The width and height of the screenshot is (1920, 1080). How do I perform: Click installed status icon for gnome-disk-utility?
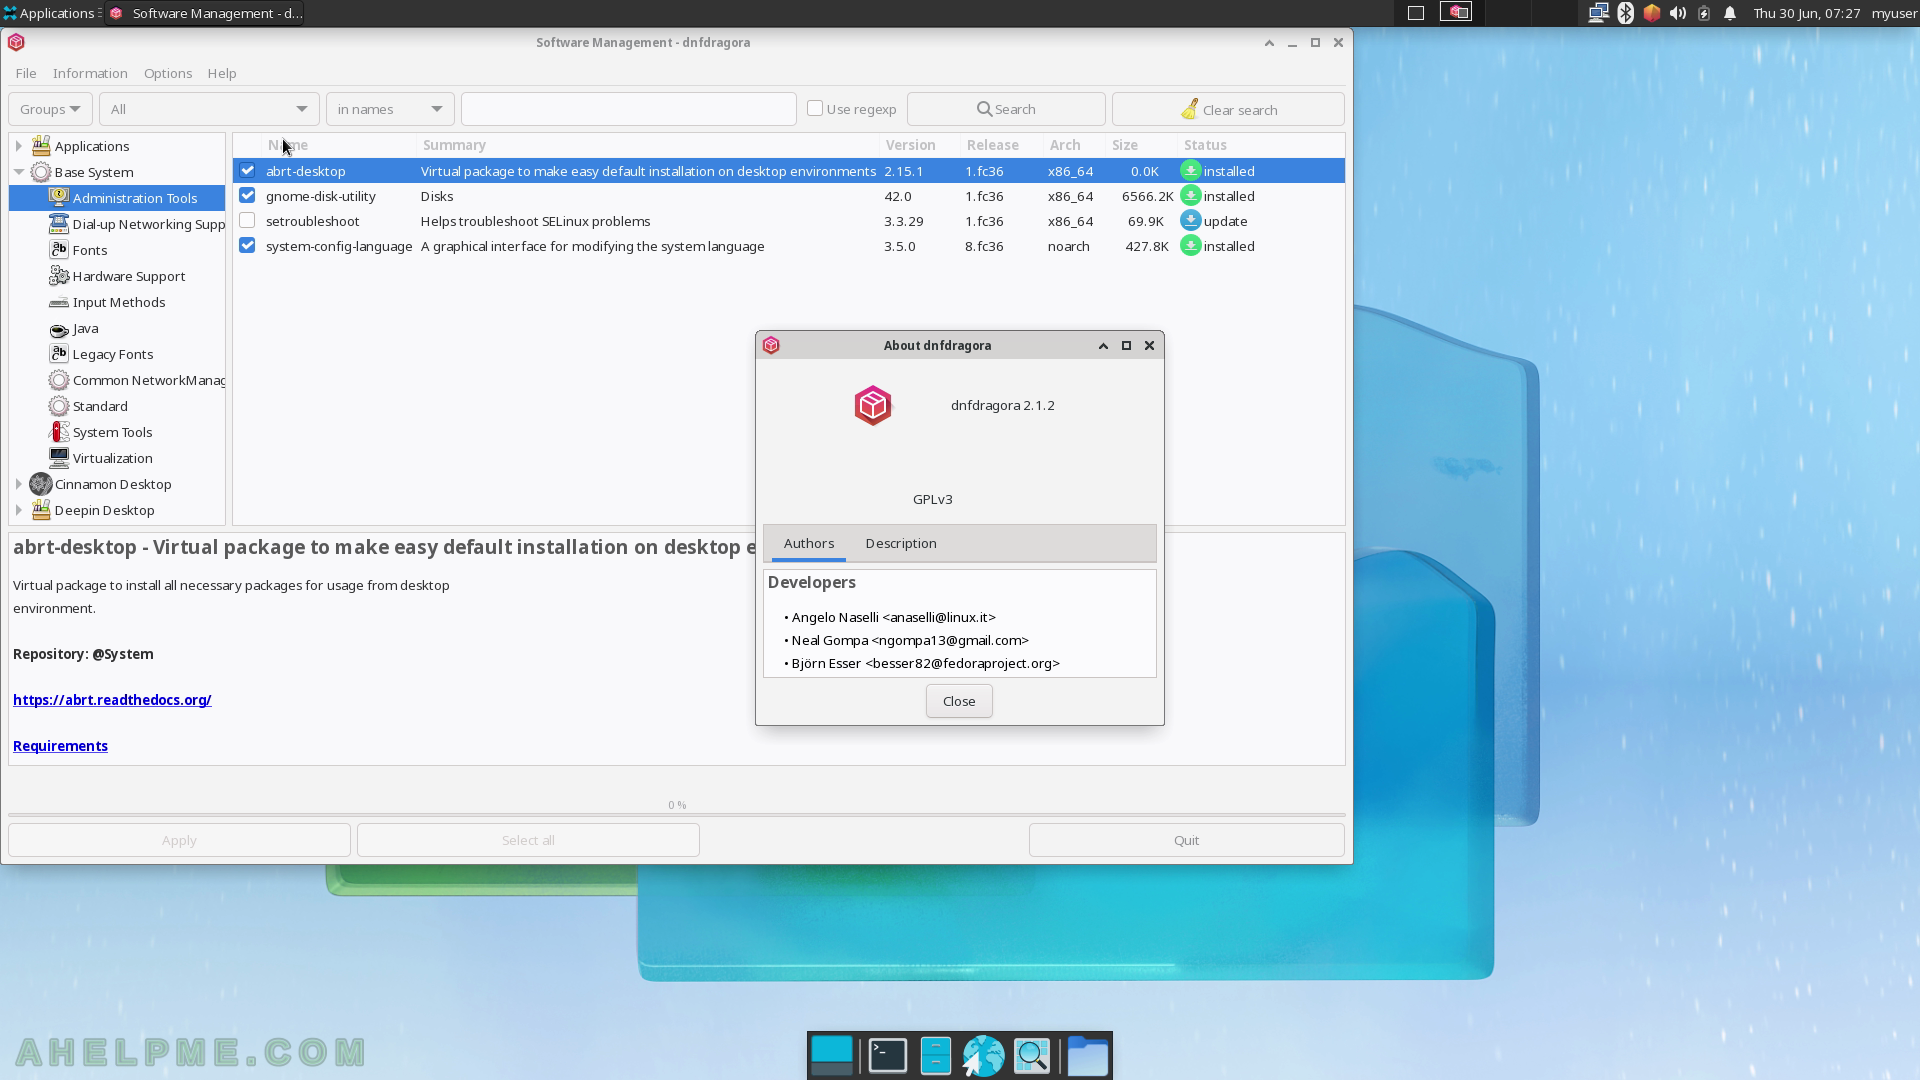point(1190,196)
